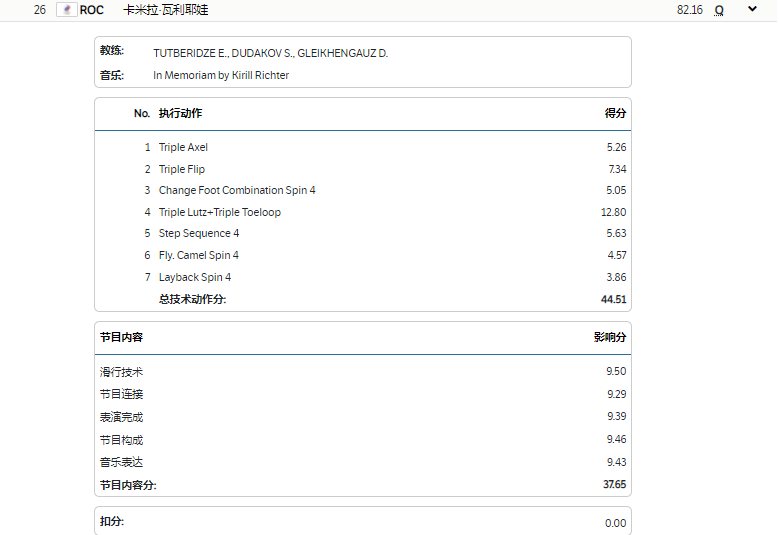Viewport: 779px width, 535px height.
Task: Click the 执行动作 column header
Action: [180, 113]
